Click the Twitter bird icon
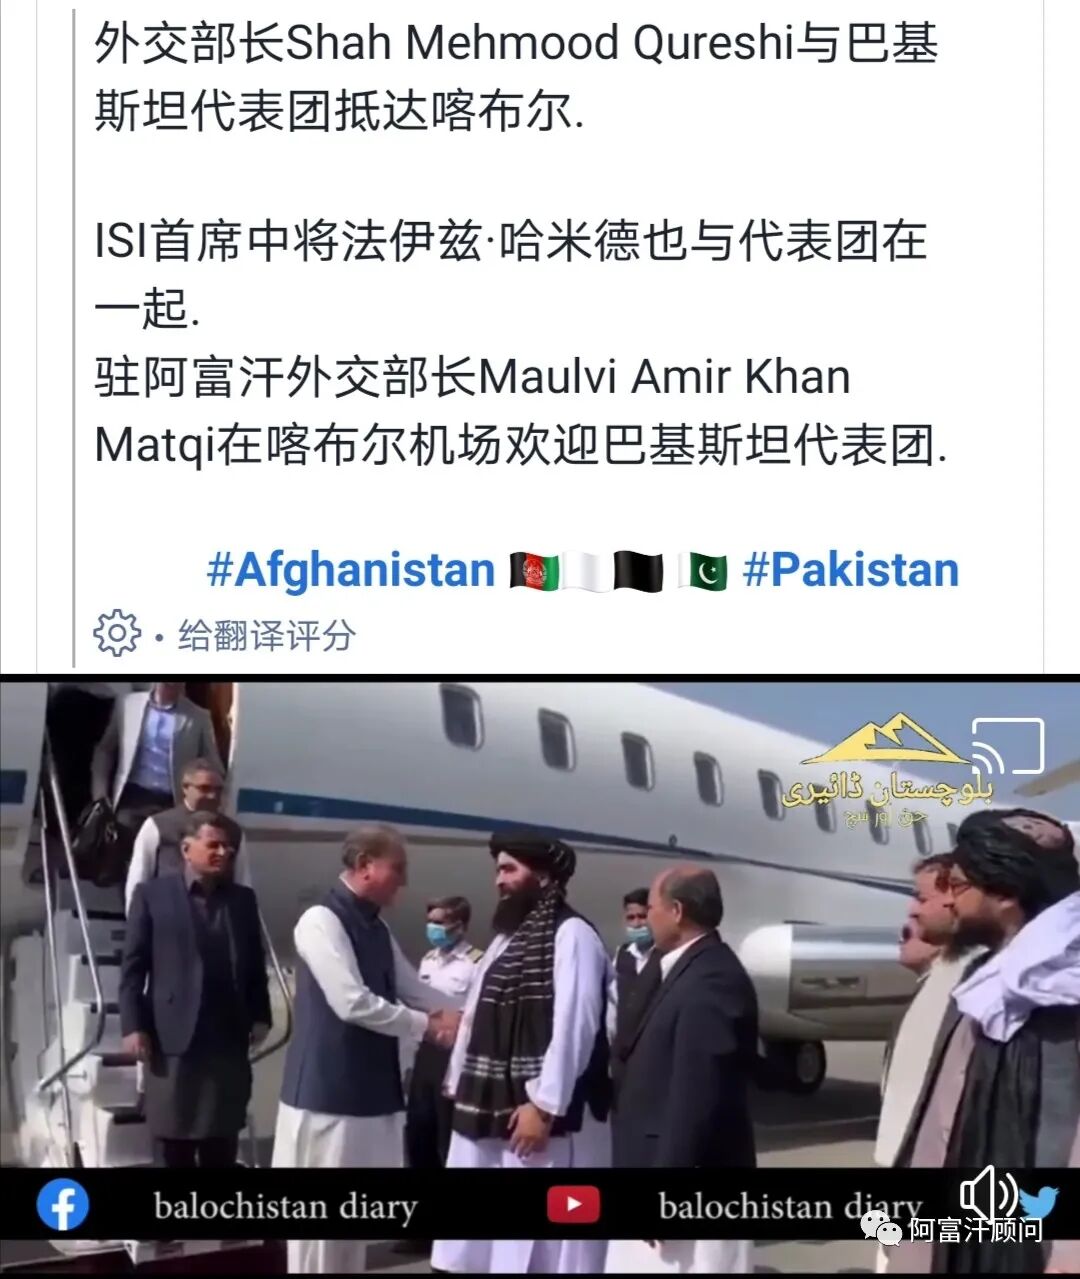1080x1279 pixels. [1038, 1201]
